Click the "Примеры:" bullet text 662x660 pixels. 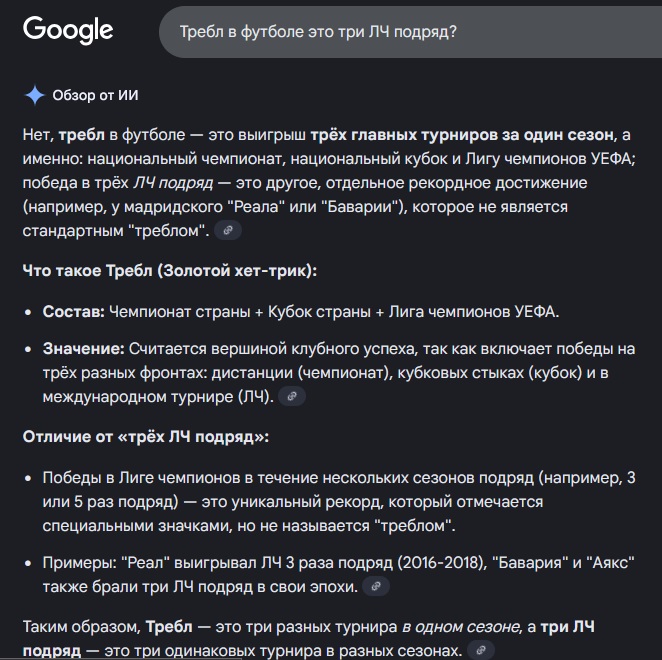point(75,561)
